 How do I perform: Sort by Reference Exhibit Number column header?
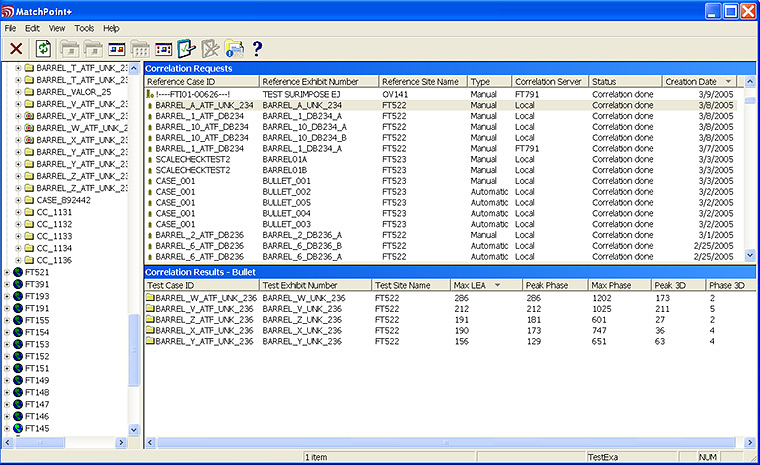[x=318, y=81]
